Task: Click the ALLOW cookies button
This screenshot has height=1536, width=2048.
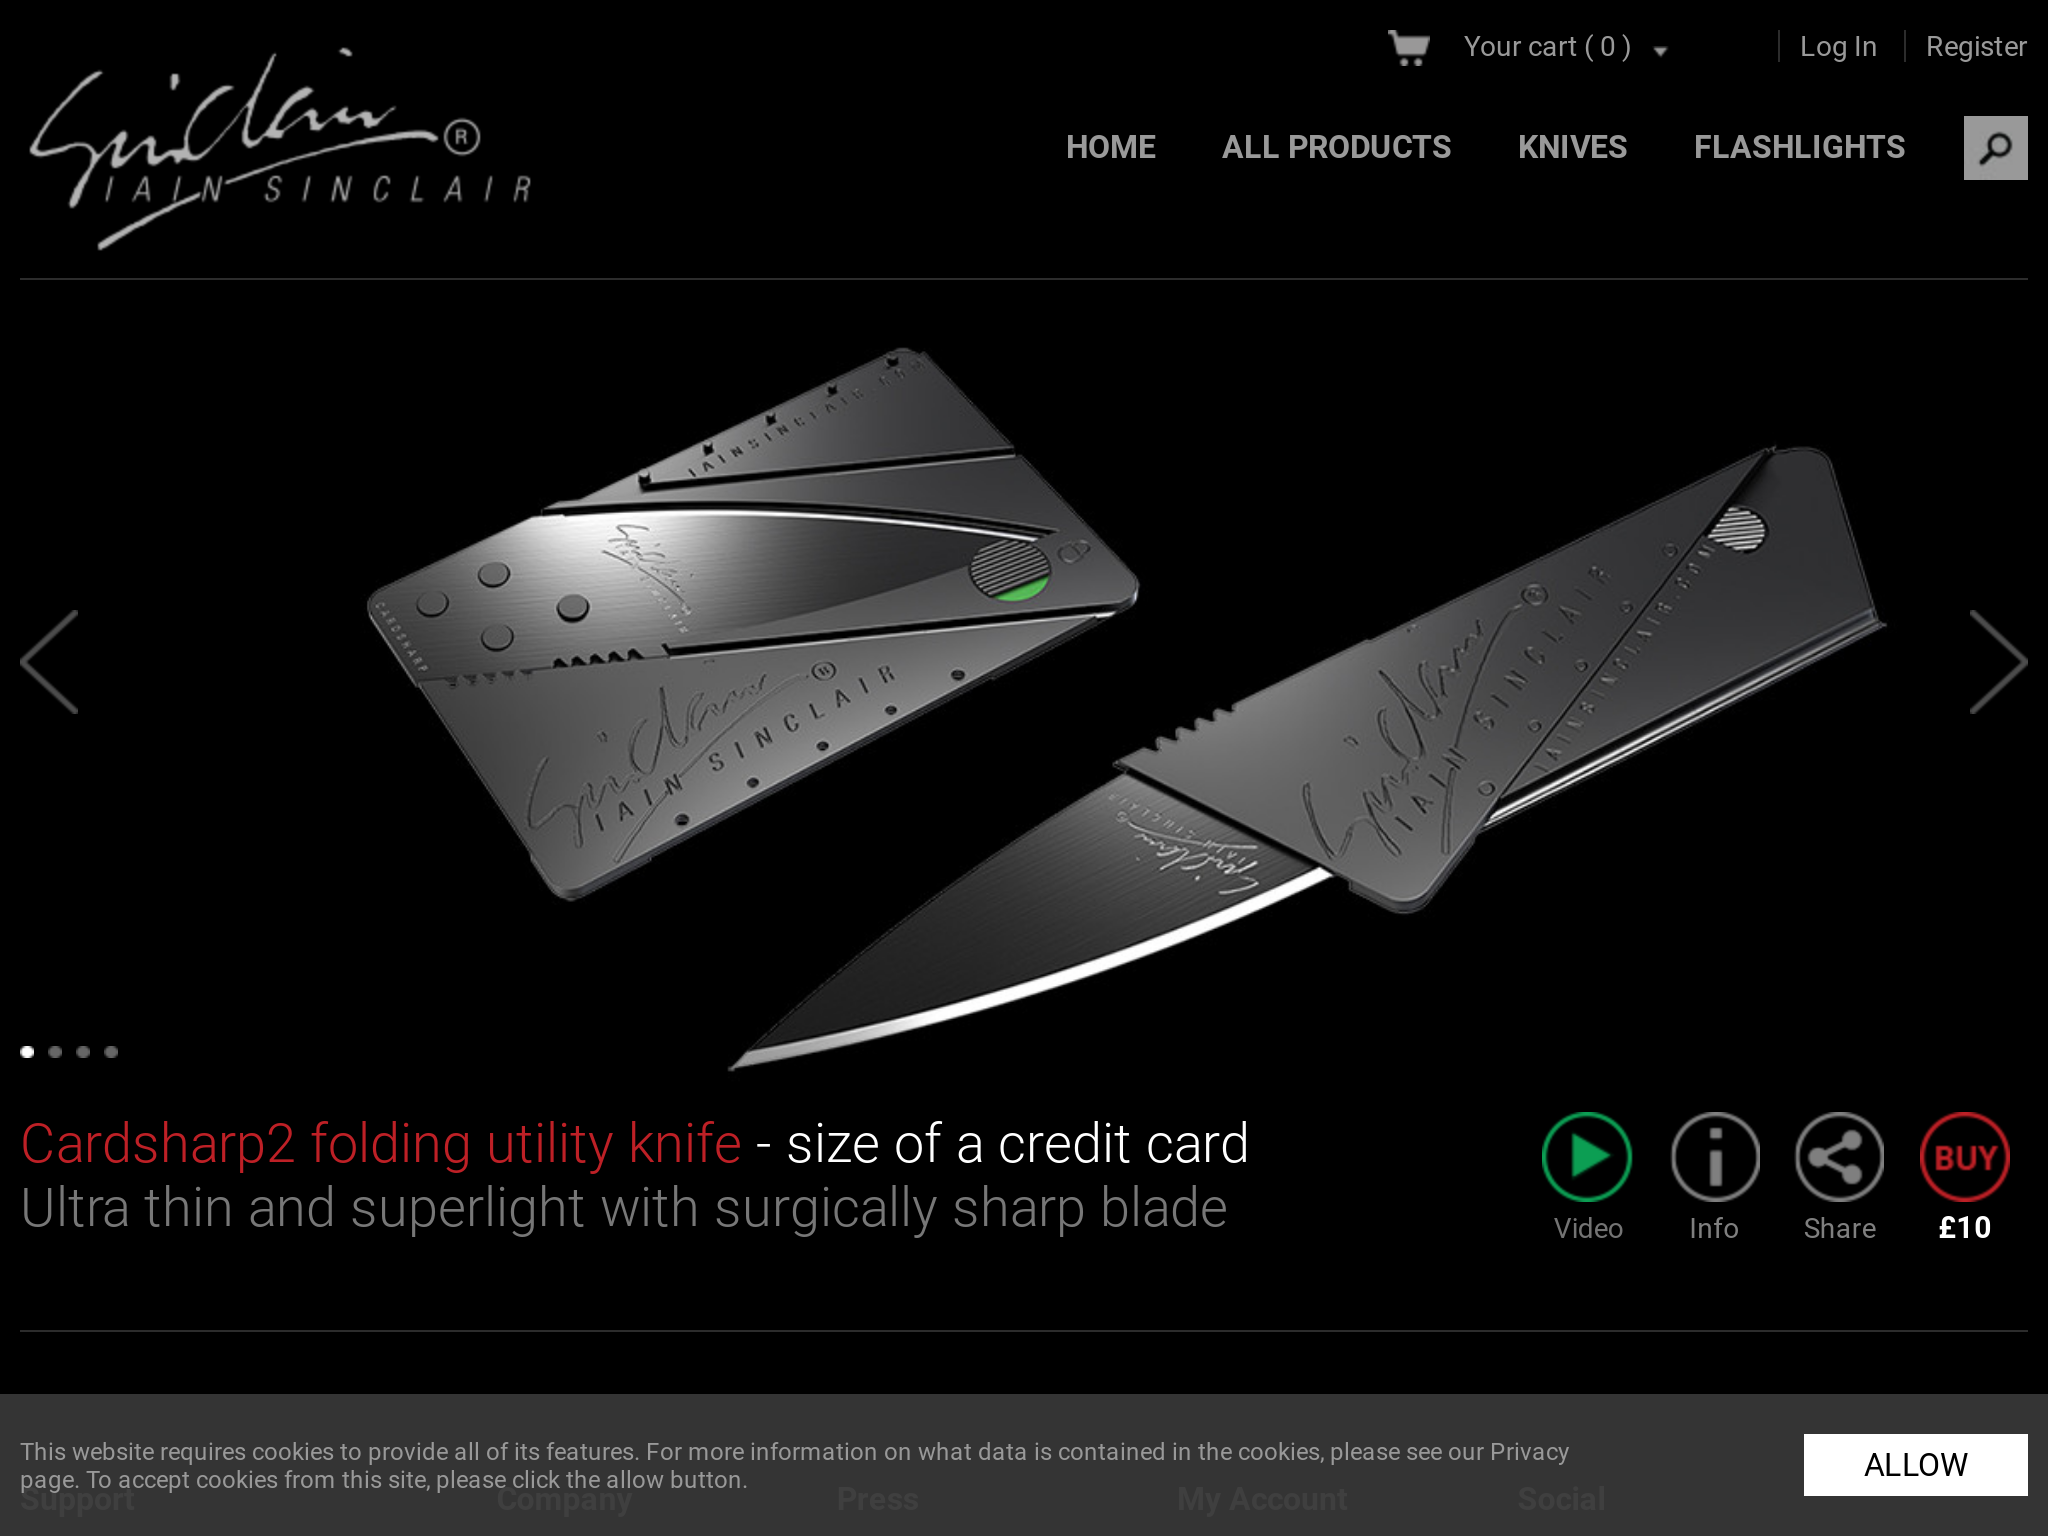Action: (1915, 1464)
